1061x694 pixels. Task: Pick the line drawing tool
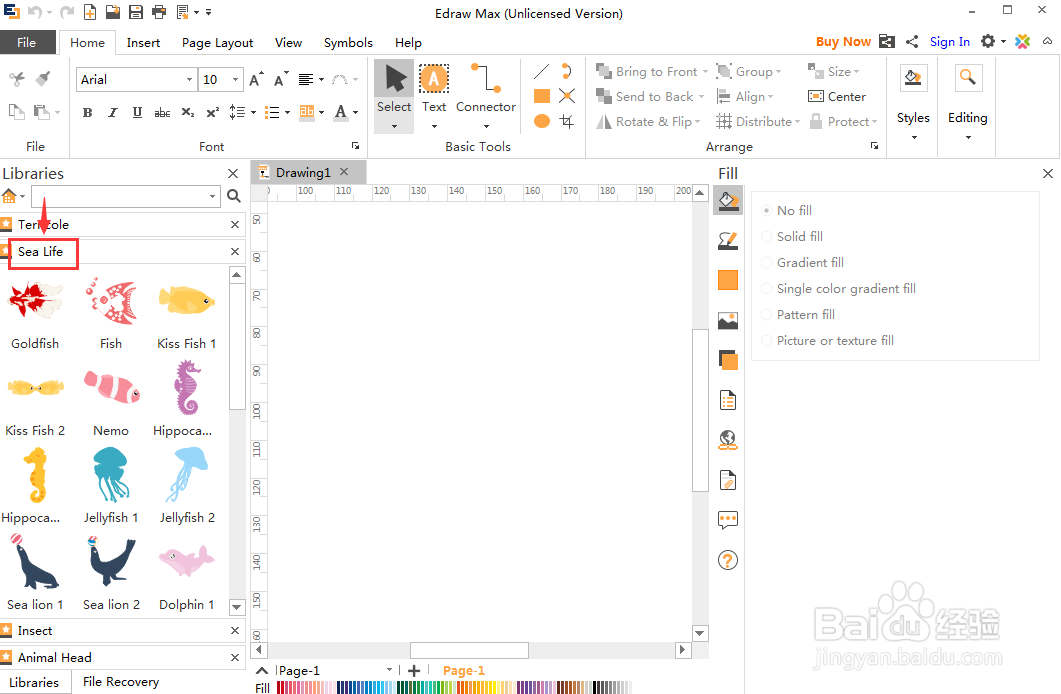pos(541,71)
